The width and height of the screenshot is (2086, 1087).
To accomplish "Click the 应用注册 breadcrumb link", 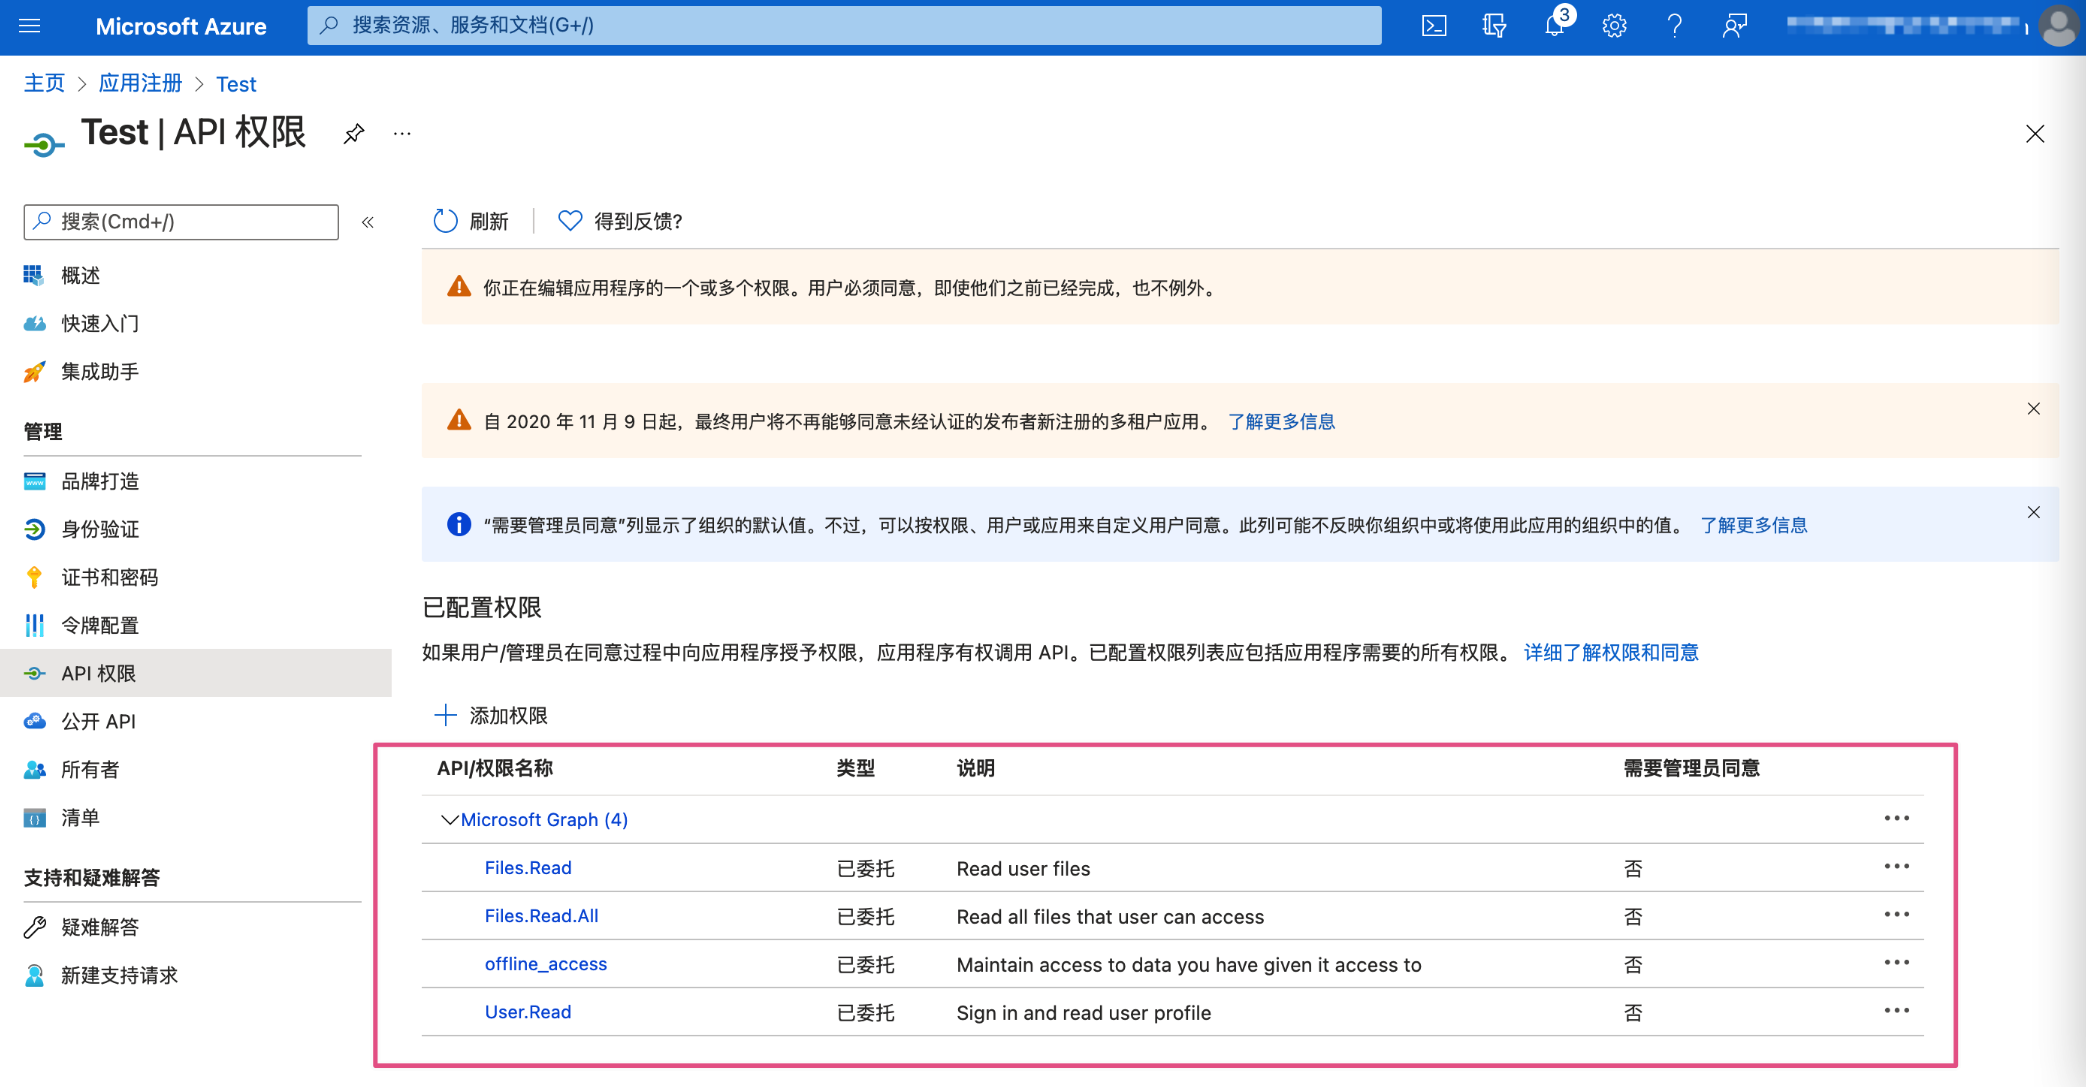I will pyautogui.click(x=140, y=84).
